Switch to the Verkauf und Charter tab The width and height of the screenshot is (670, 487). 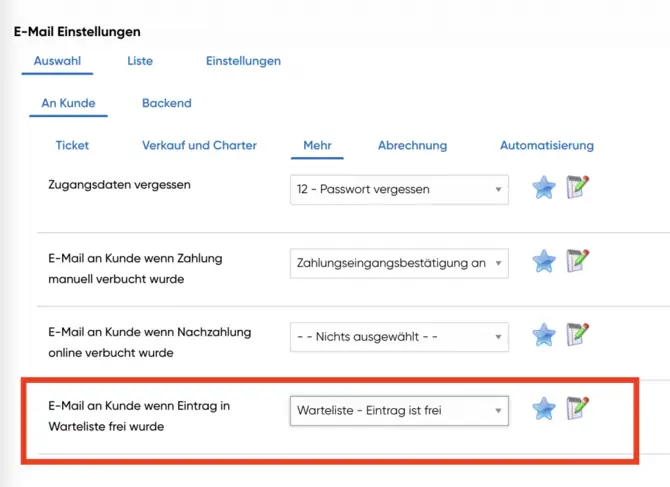click(x=199, y=145)
